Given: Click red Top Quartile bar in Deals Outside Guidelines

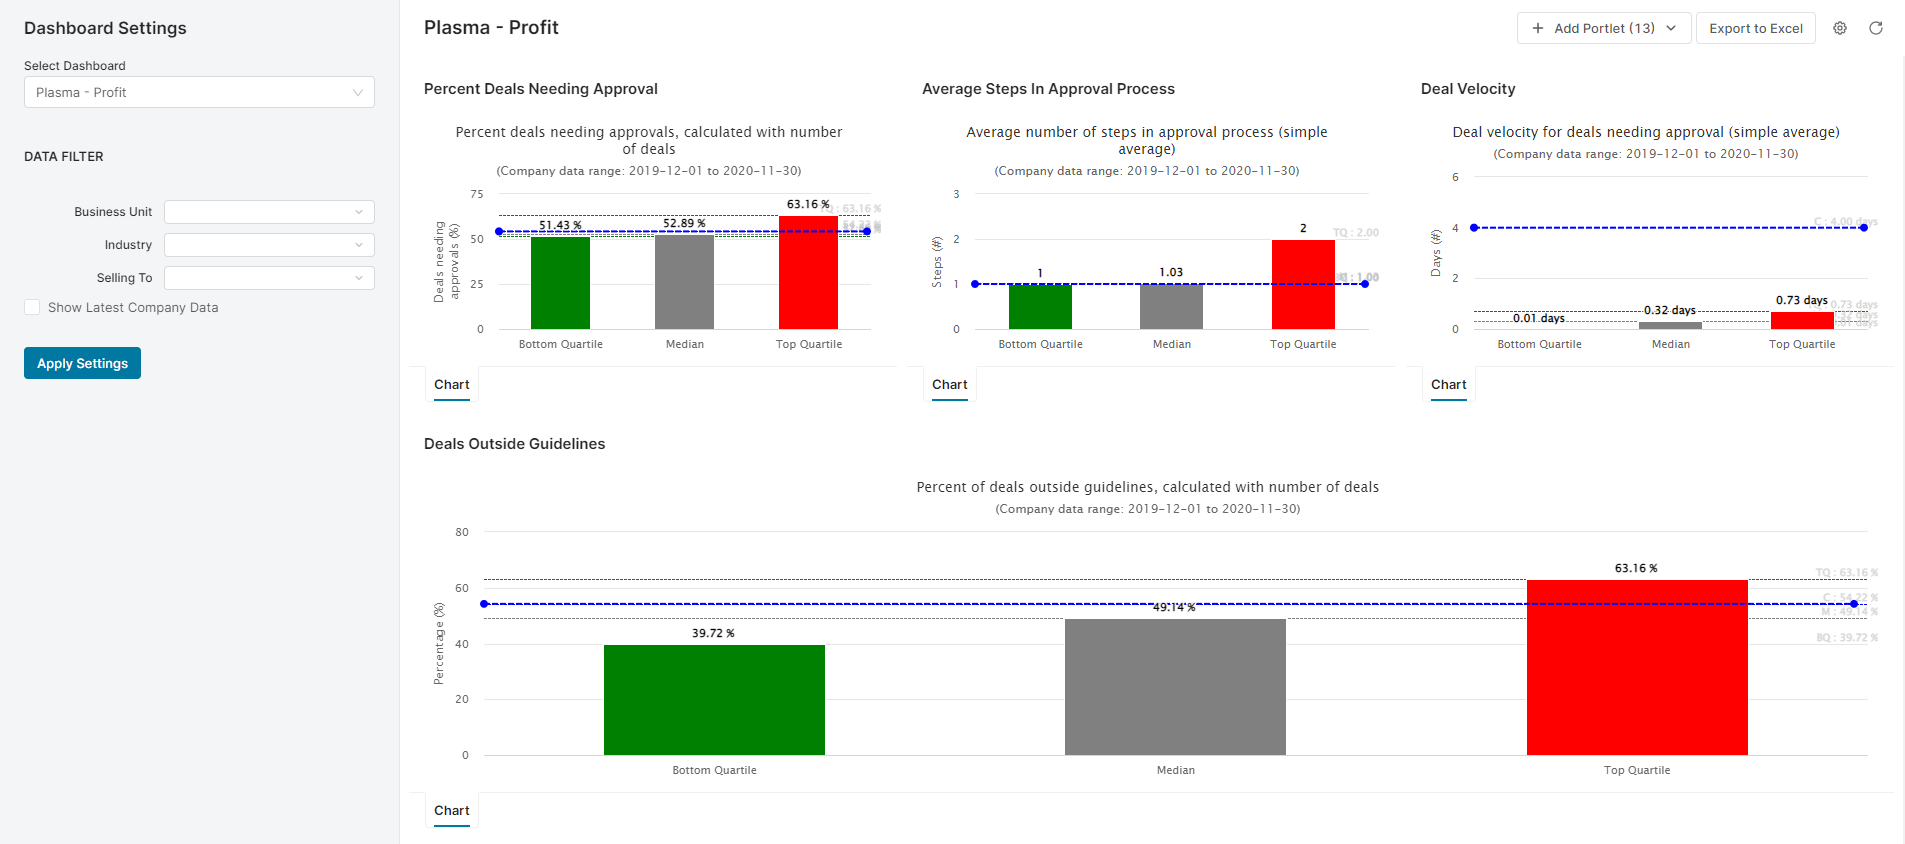Looking at the screenshot, I should pyautogui.click(x=1636, y=668).
